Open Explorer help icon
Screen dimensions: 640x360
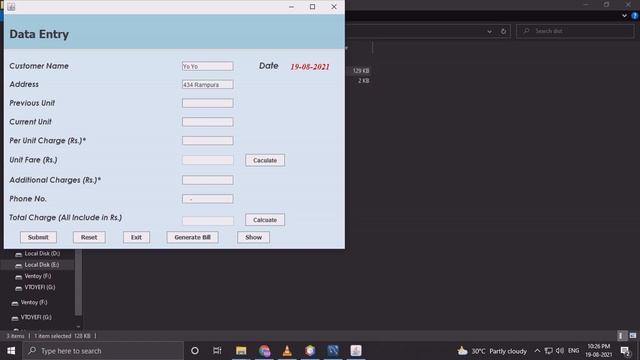pyautogui.click(x=635, y=16)
